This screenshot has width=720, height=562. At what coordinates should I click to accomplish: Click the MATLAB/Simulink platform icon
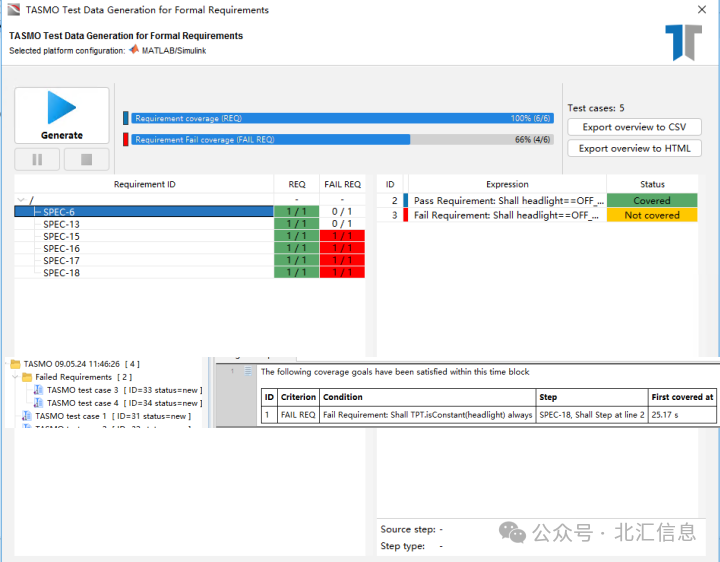point(134,50)
